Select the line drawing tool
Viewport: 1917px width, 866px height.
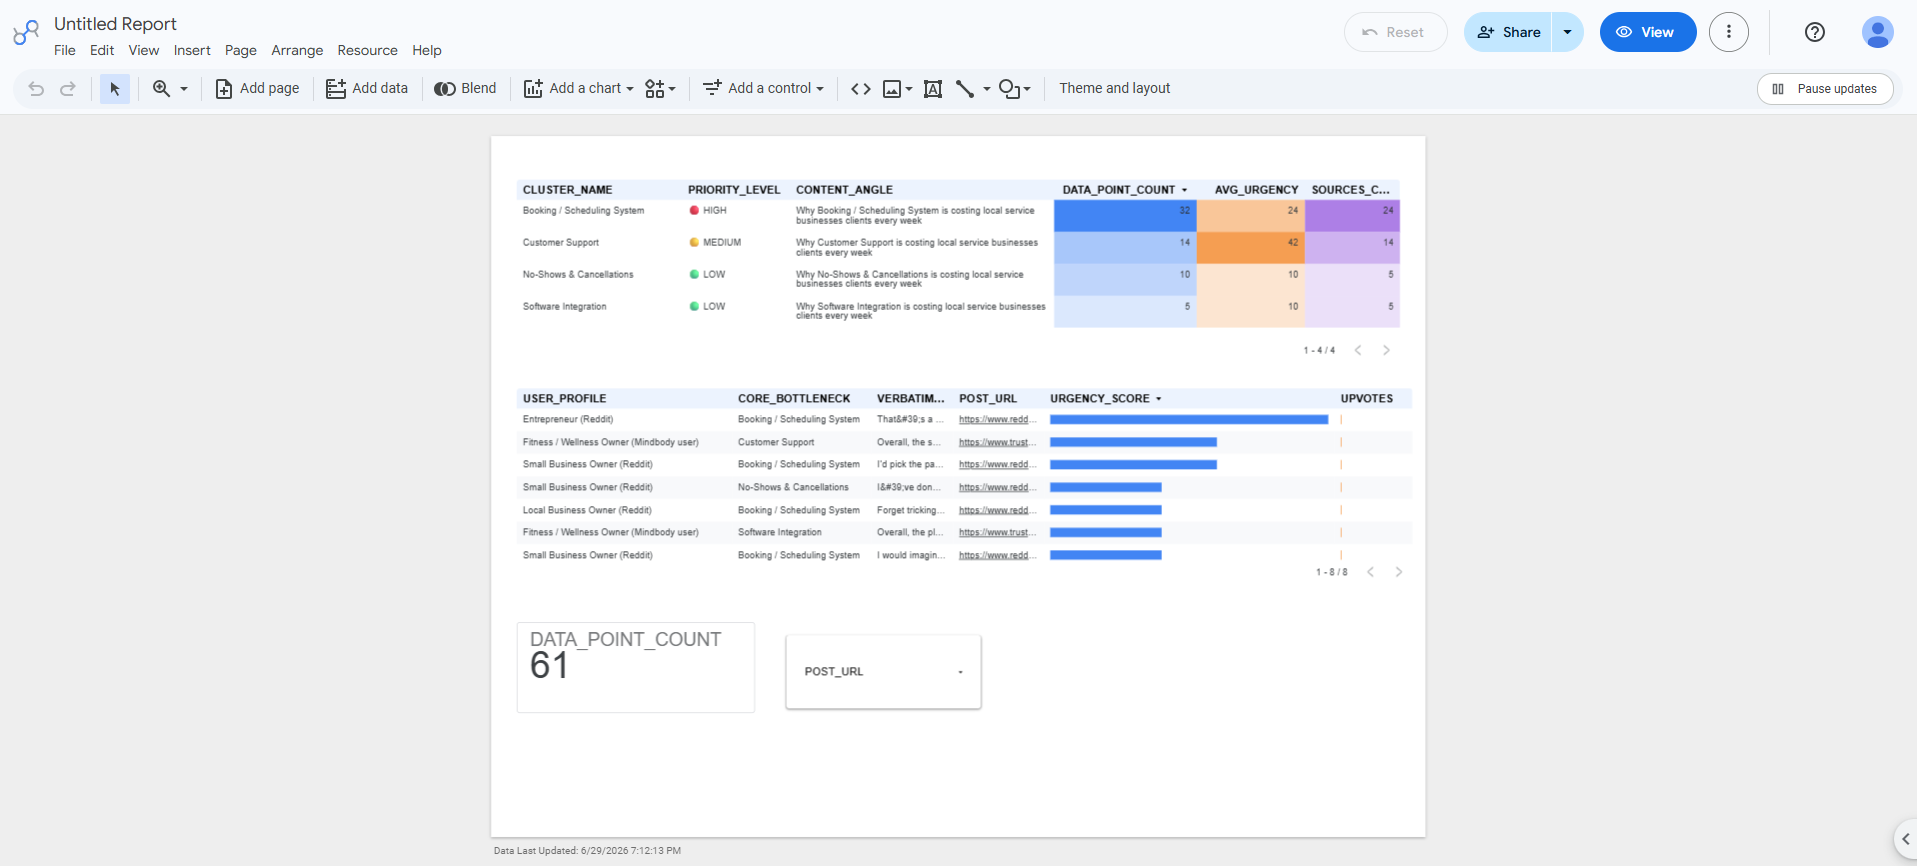[x=965, y=89]
